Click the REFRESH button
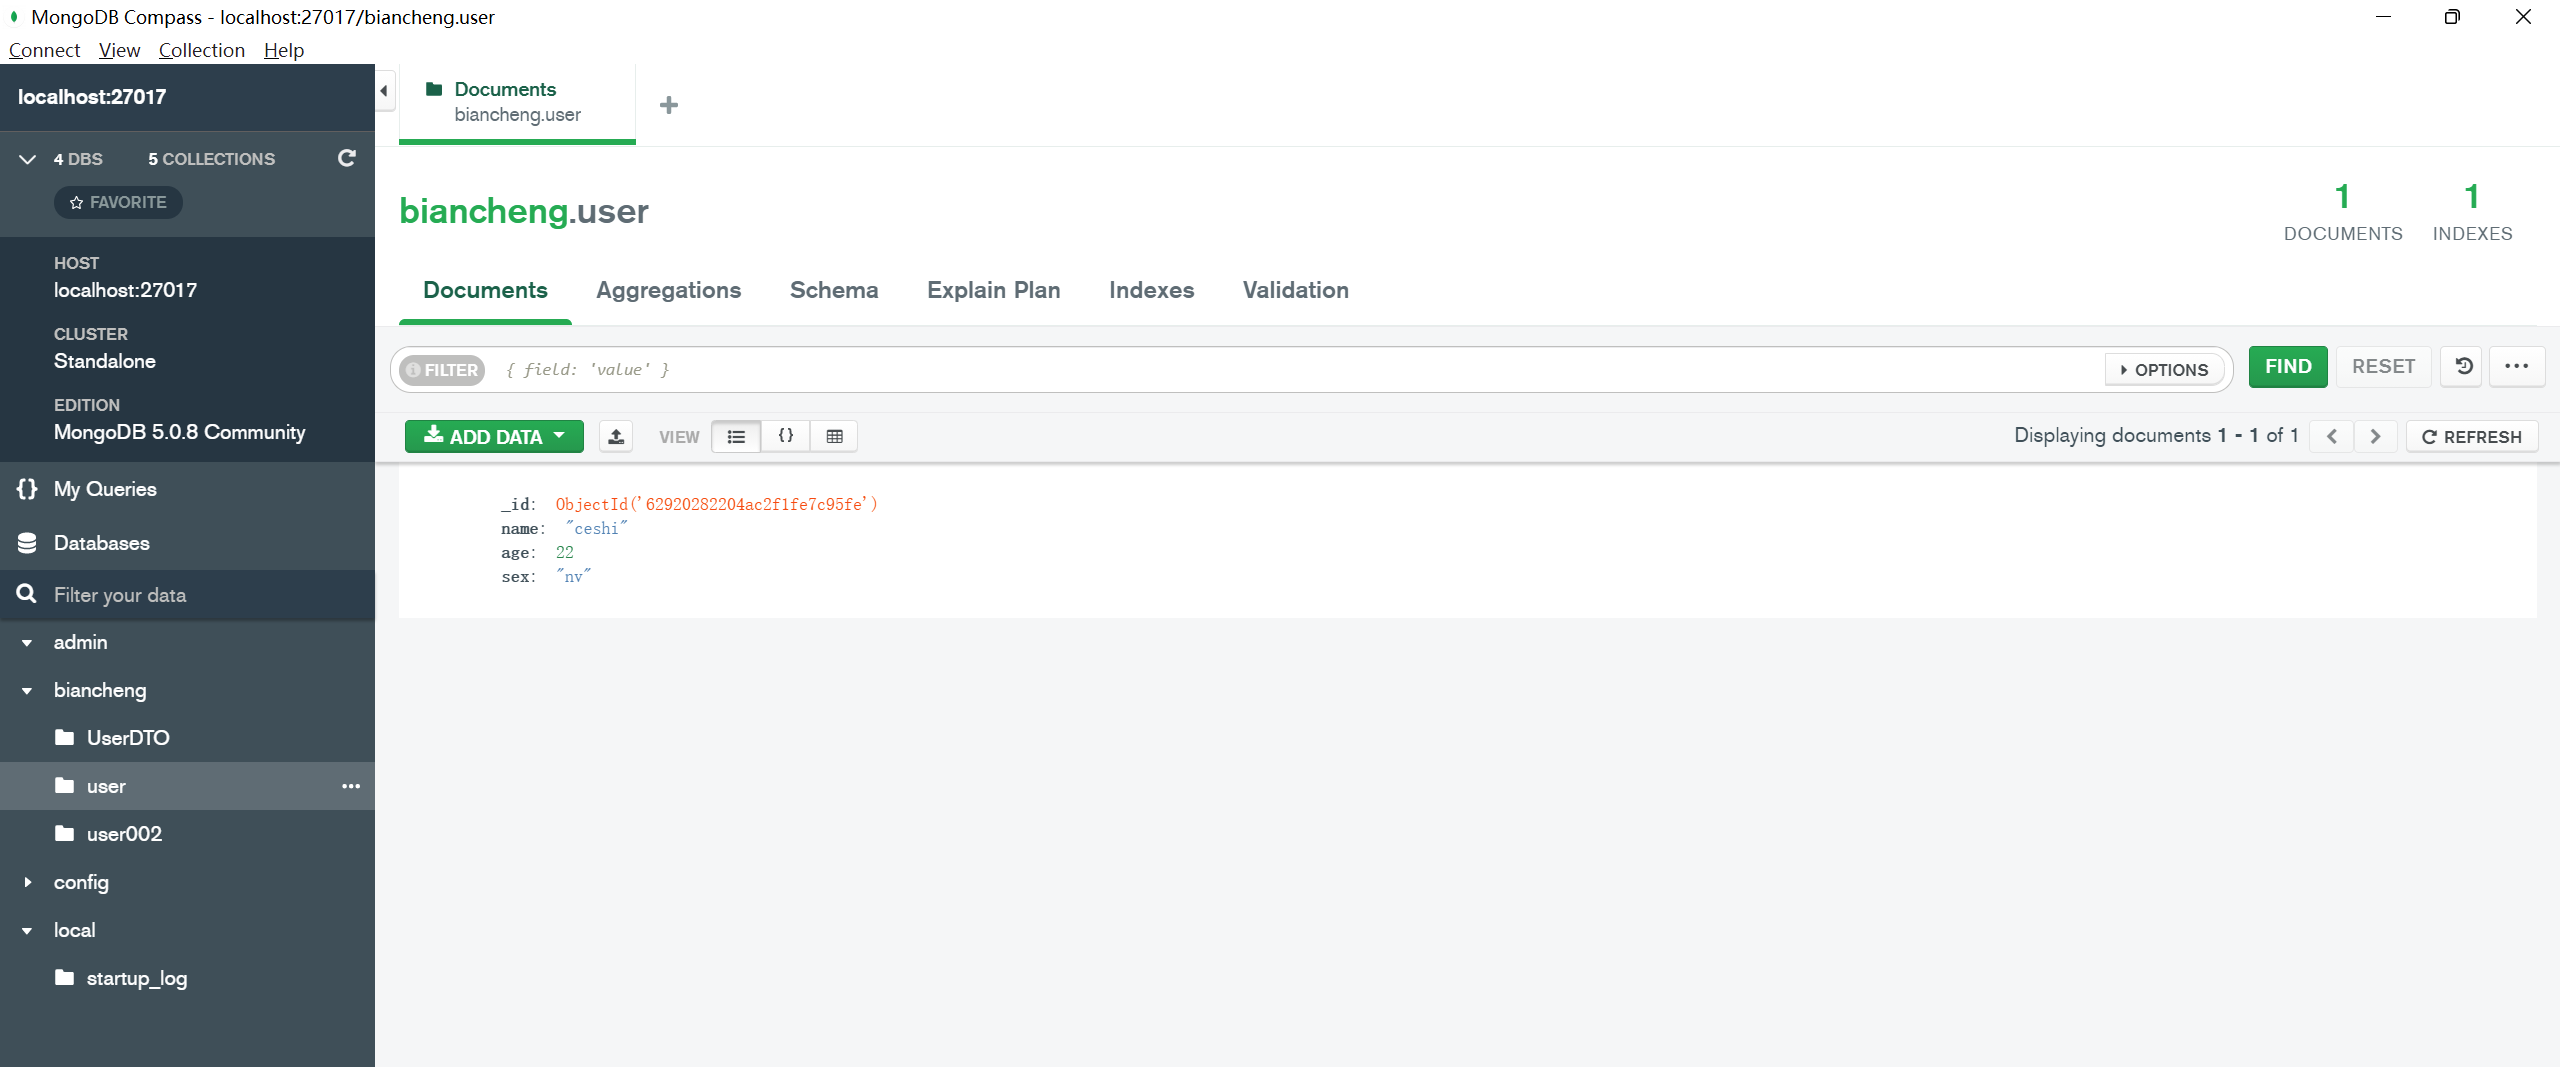 [x=2472, y=437]
